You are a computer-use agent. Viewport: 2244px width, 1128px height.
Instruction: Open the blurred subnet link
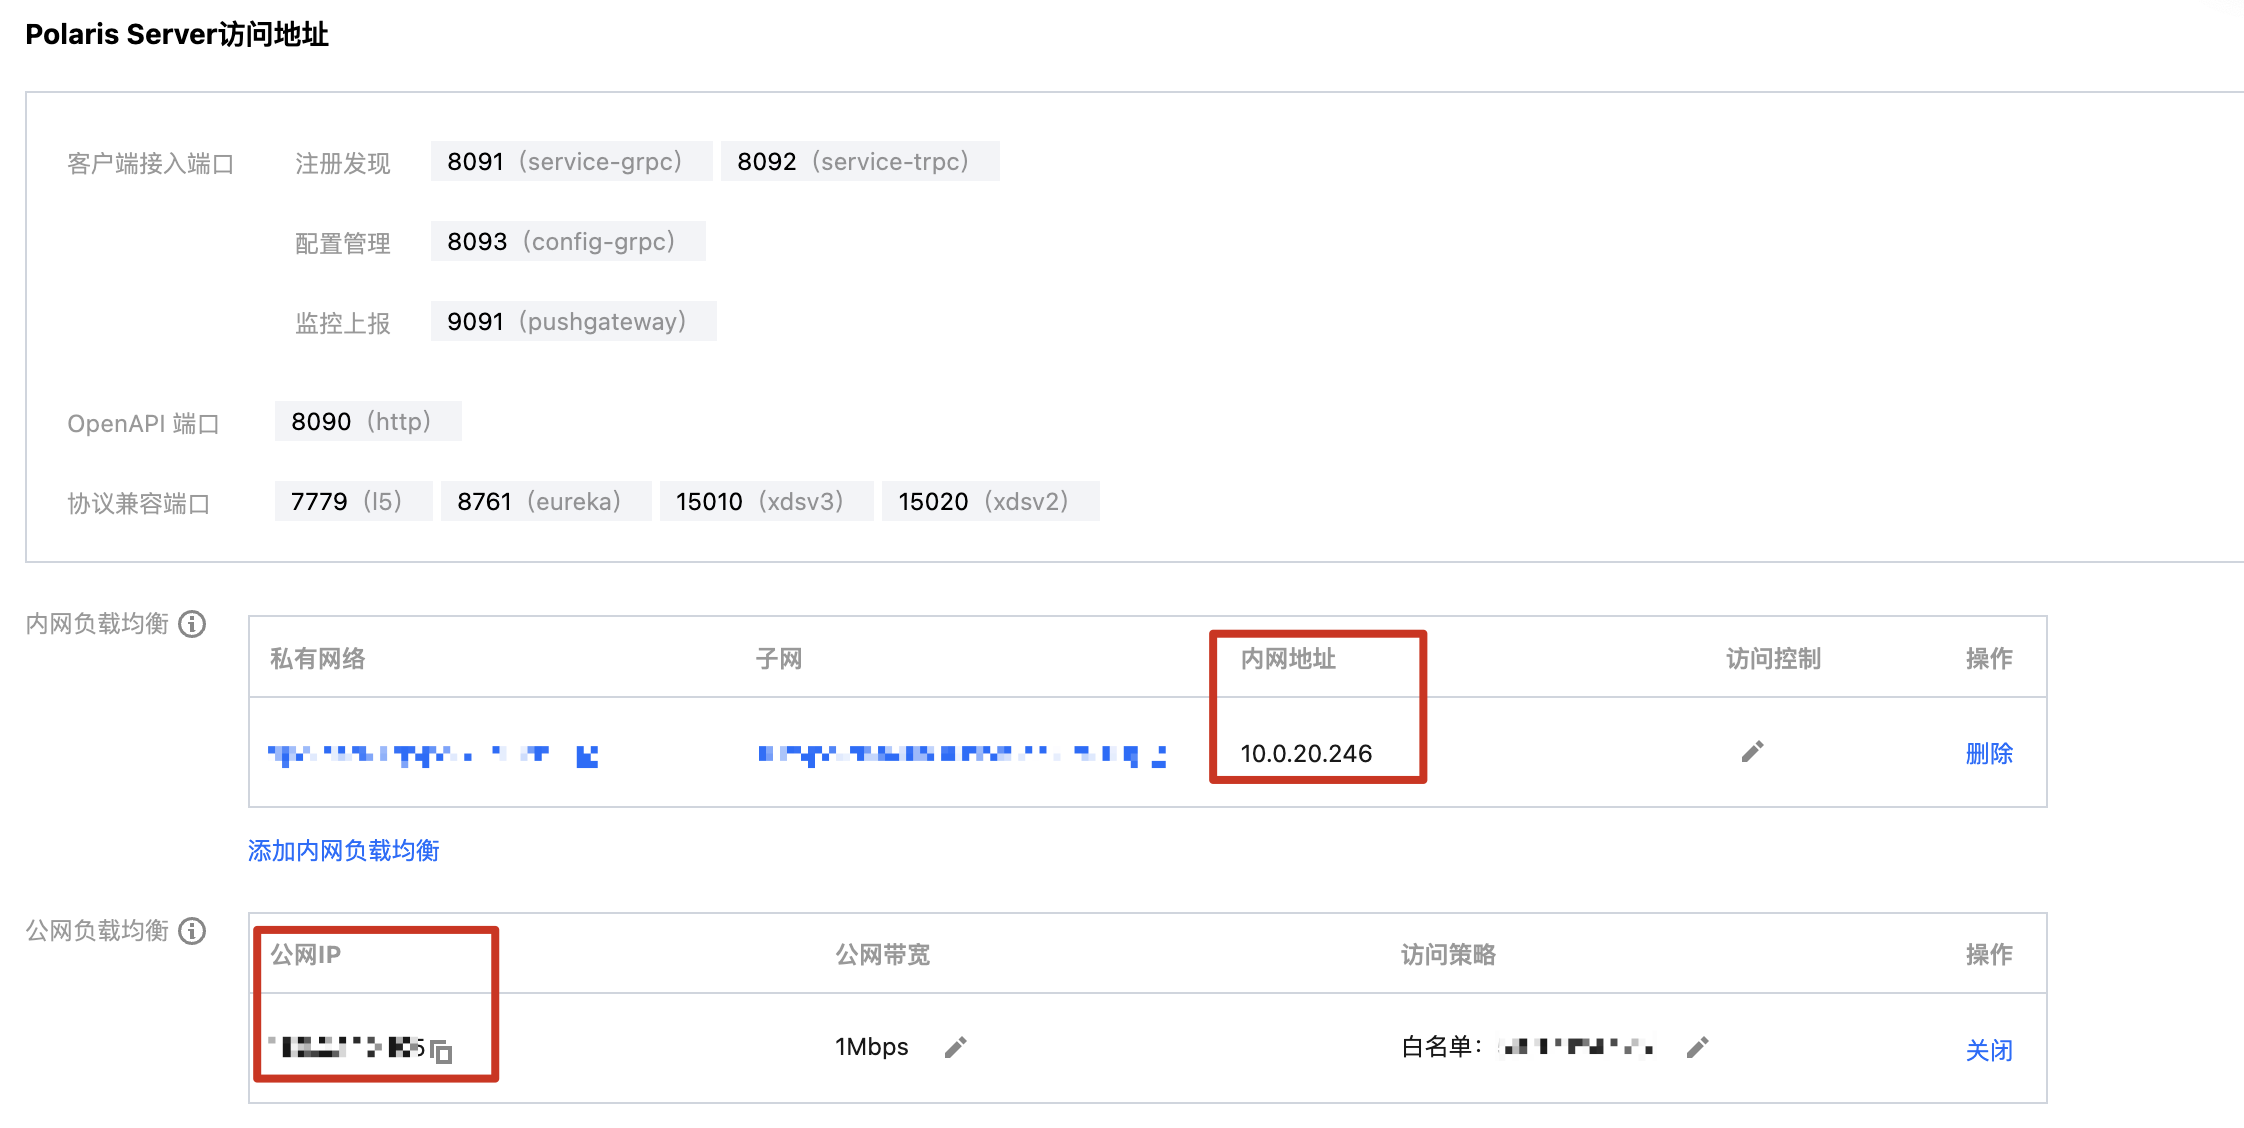tap(960, 755)
